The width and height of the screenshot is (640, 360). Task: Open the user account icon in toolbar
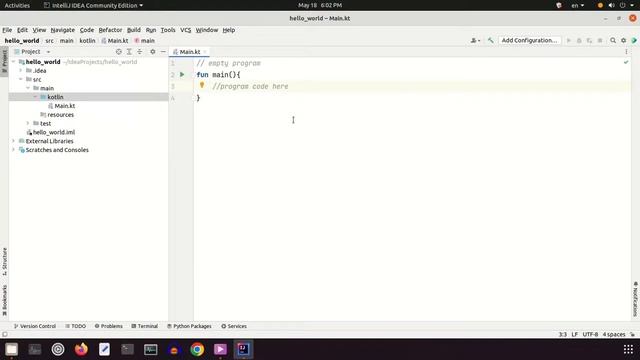point(475,40)
